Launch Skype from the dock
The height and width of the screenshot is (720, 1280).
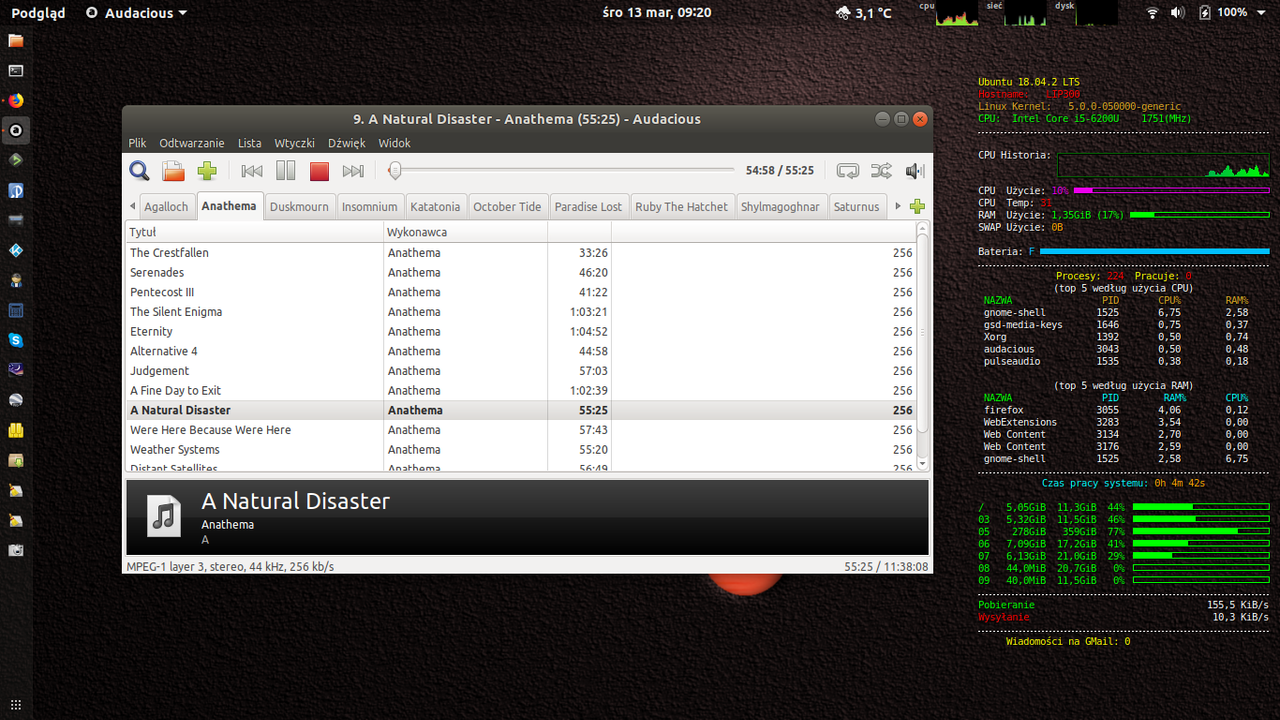15,340
